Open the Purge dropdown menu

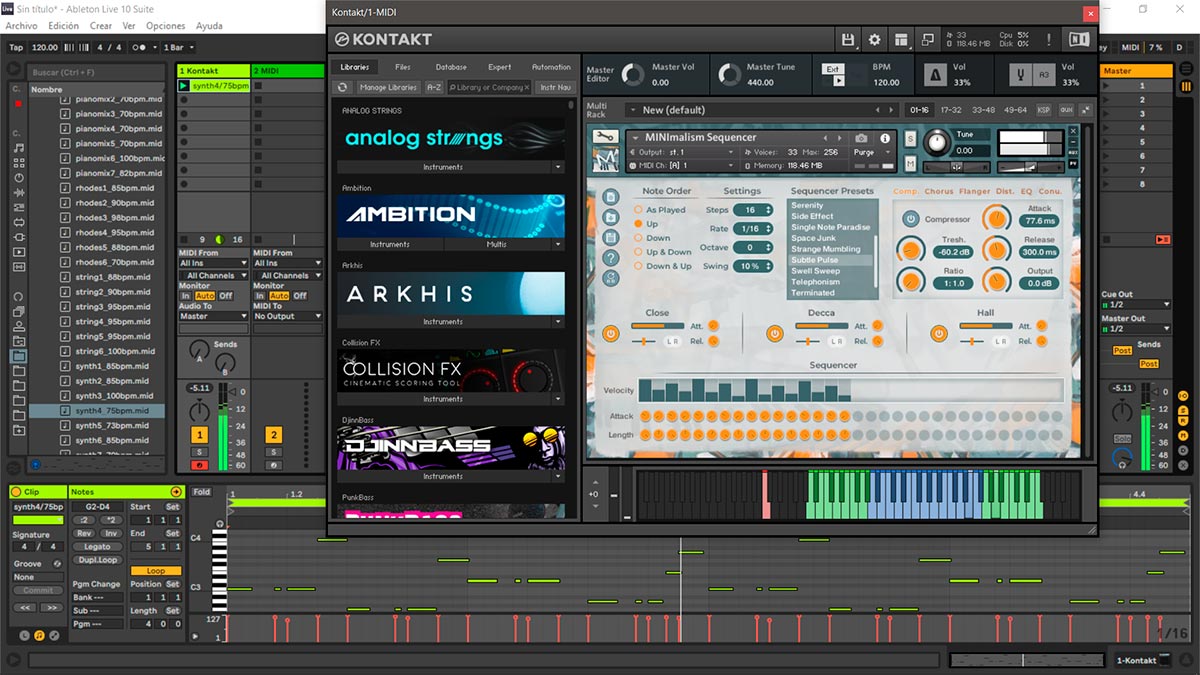pos(872,152)
